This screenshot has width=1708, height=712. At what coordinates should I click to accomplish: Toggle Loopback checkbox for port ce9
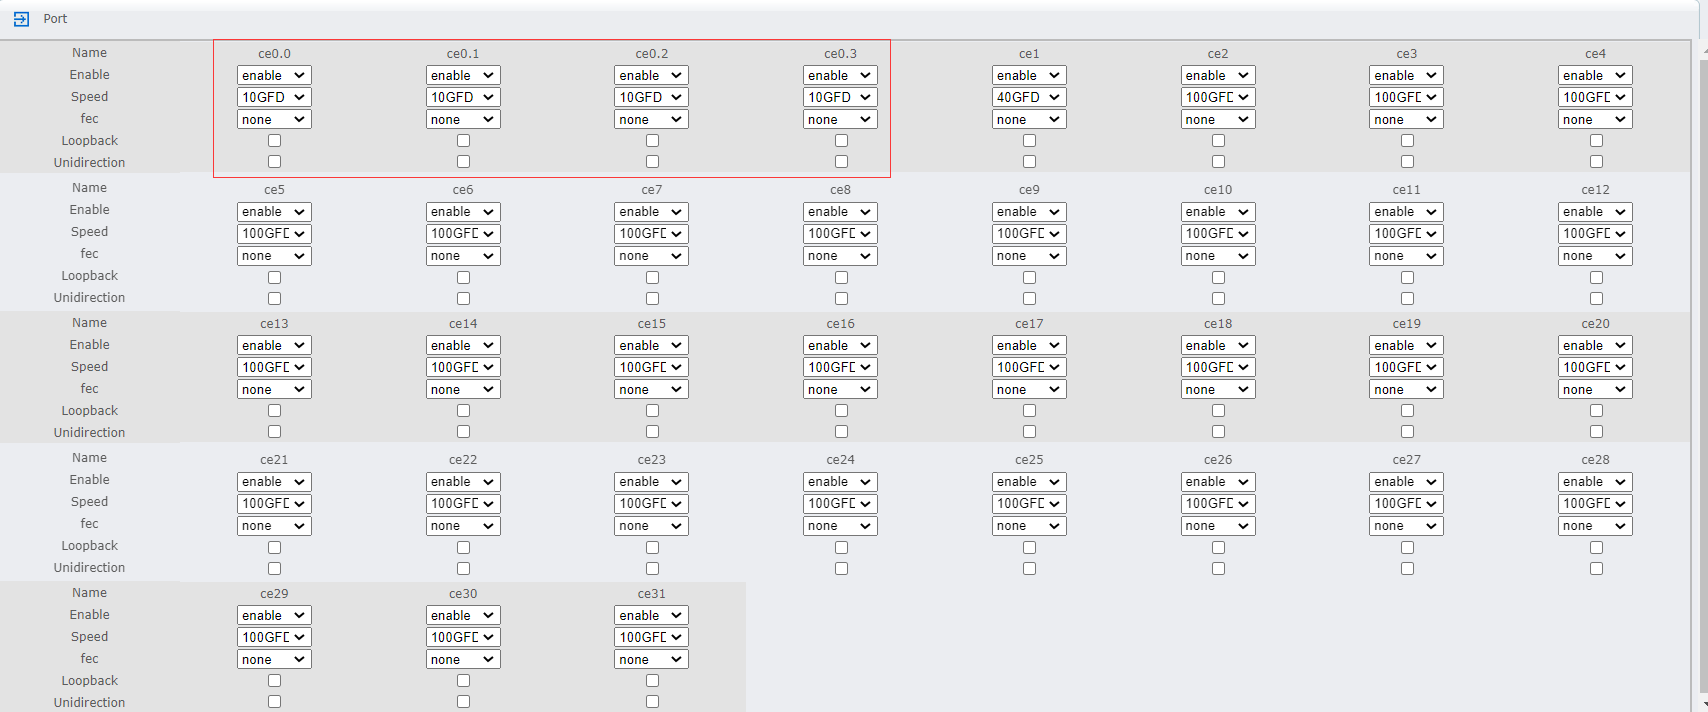1029,277
